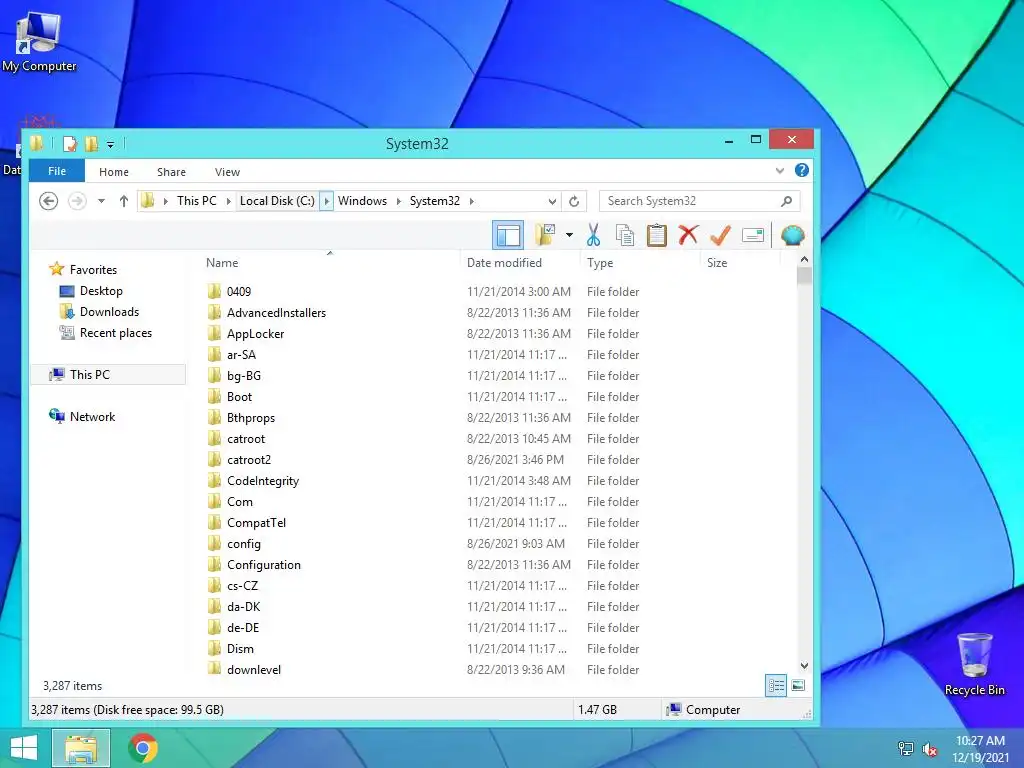Click the muted volume tray icon
1024x768 pixels.
(x=930, y=749)
